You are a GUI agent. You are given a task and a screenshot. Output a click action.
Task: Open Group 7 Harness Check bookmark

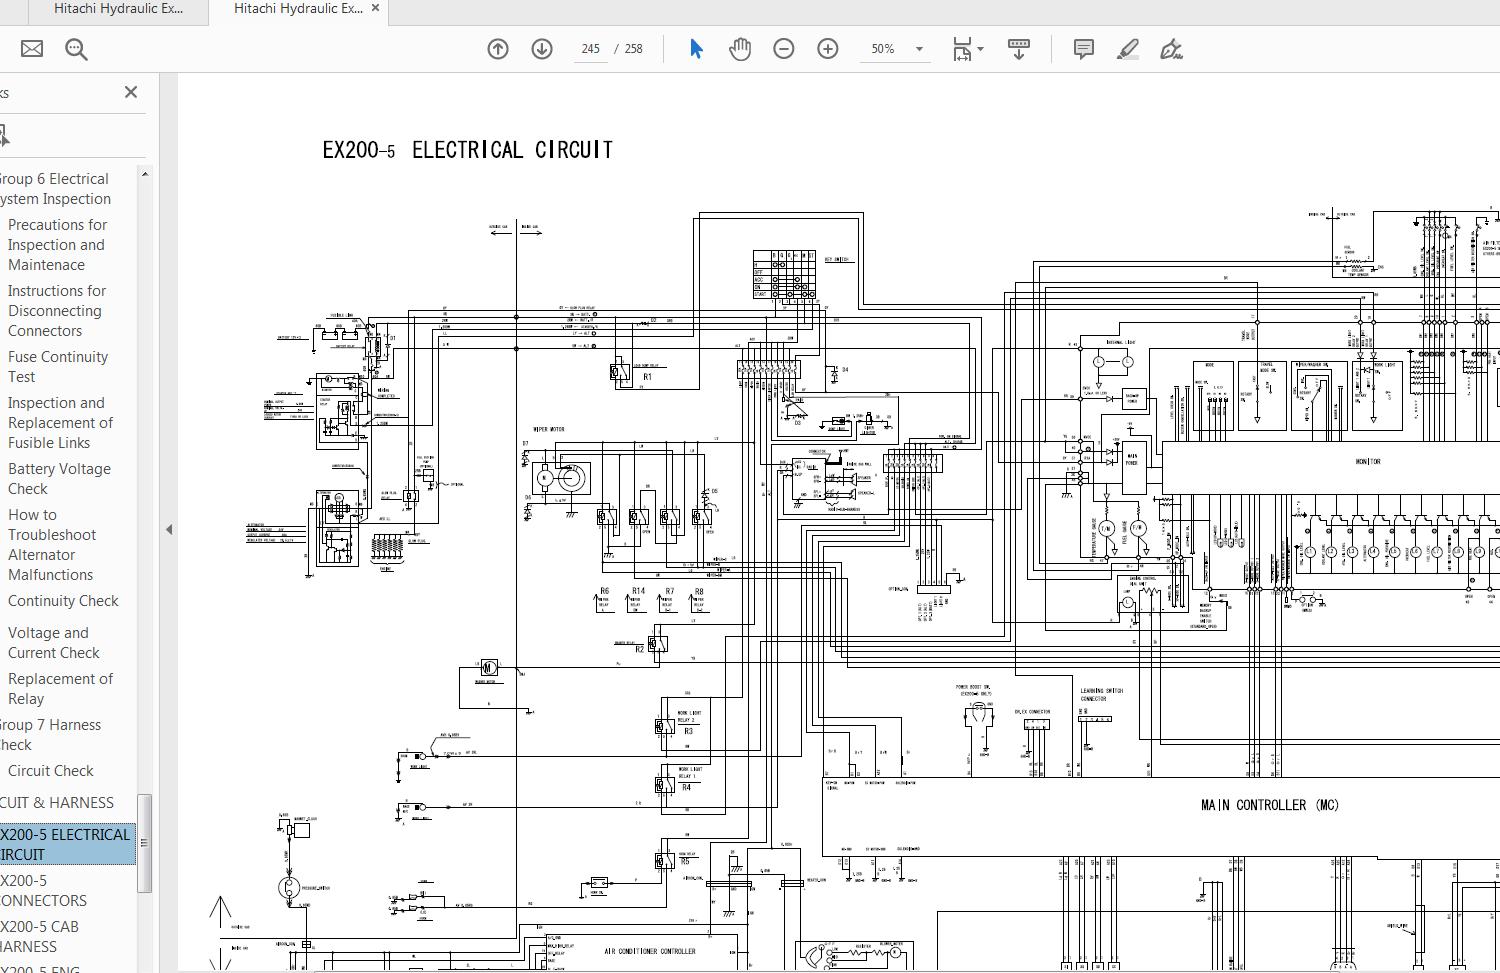pos(50,735)
